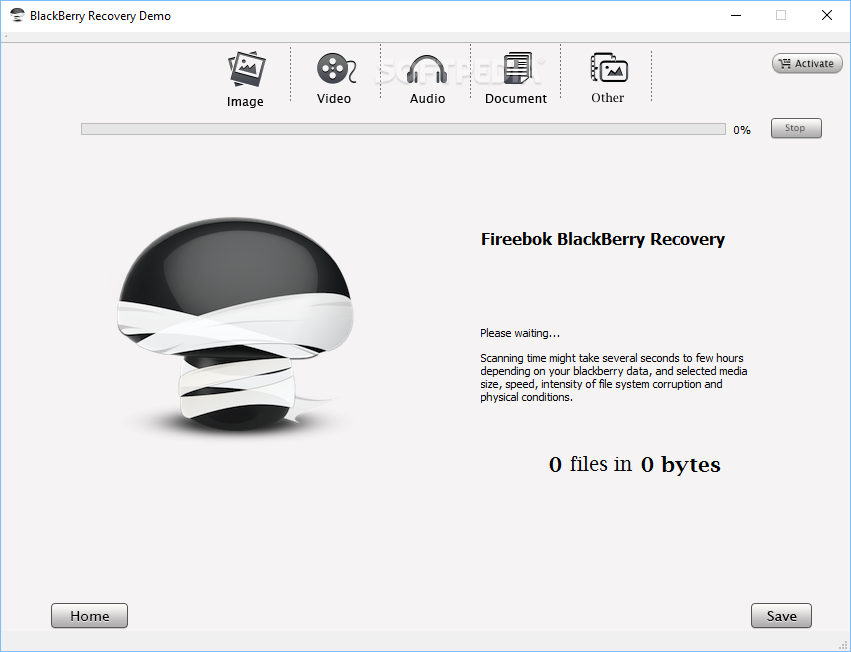Click the 0% progress percentage label
This screenshot has width=851, height=652.
pos(742,130)
